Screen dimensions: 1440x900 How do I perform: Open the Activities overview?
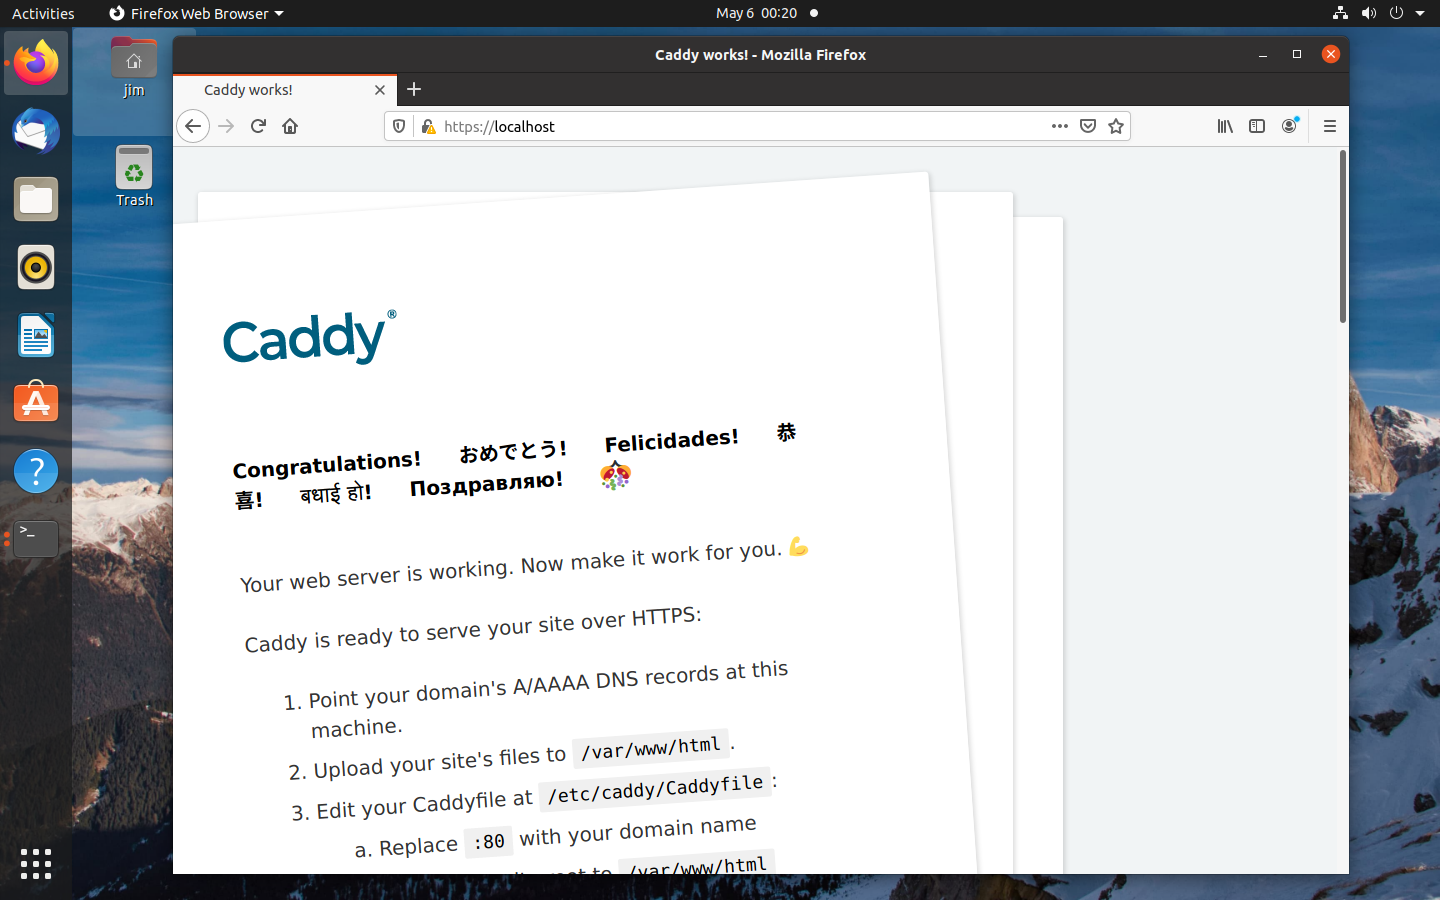coord(43,13)
